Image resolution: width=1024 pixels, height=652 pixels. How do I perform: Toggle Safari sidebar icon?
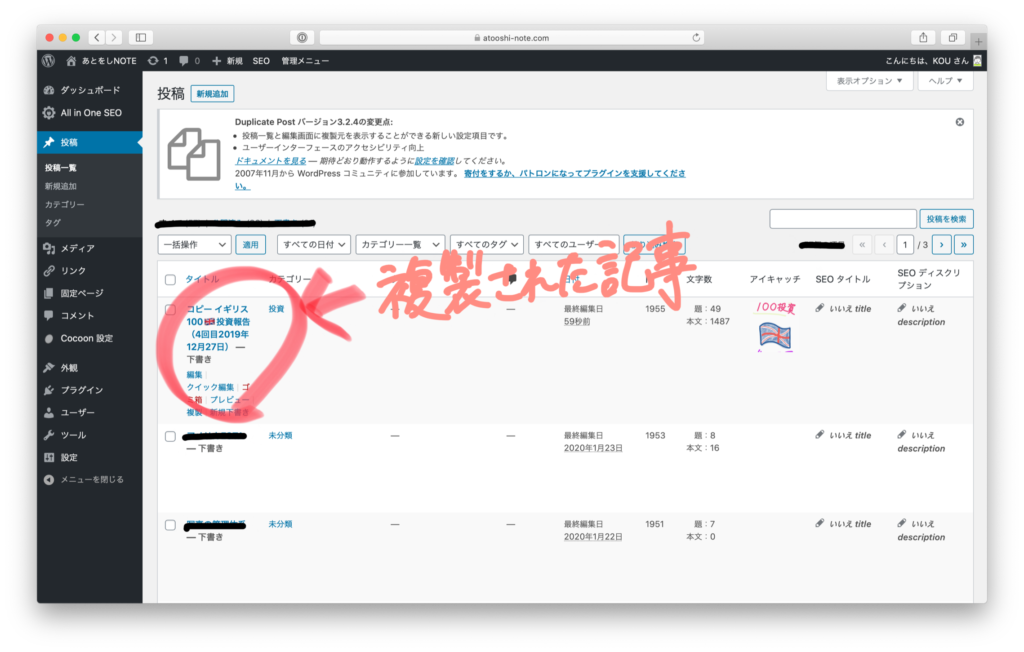140,37
